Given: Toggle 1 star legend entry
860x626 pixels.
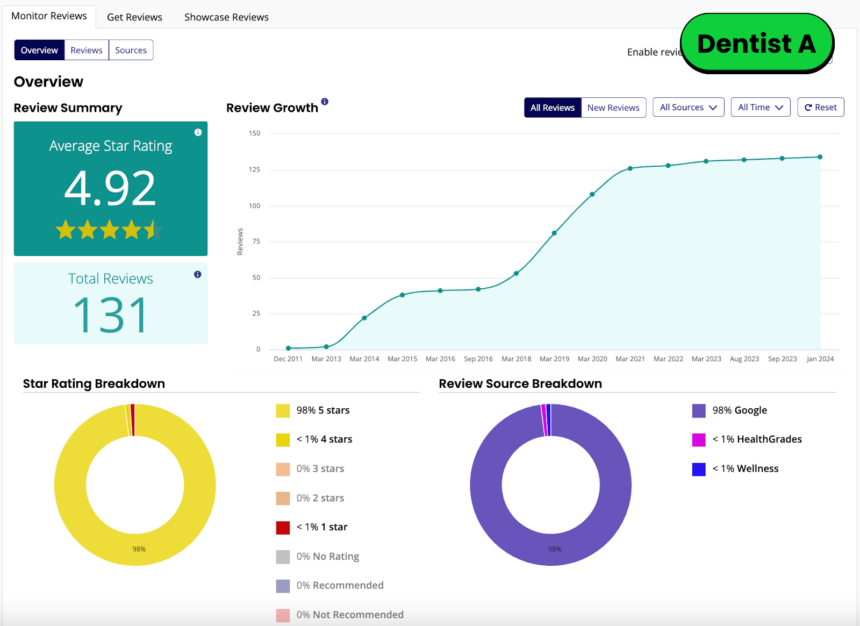Looking at the screenshot, I should coord(322,527).
